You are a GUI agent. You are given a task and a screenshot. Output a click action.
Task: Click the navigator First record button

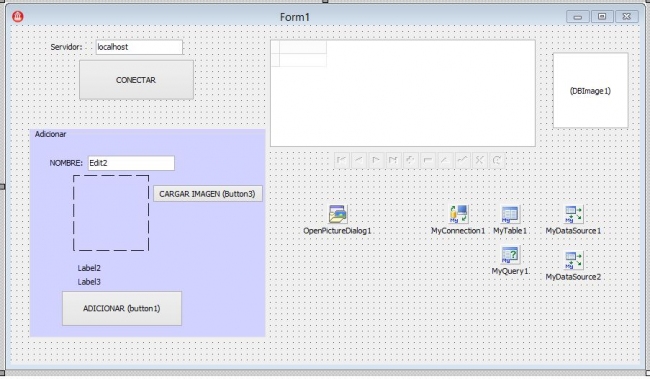(x=342, y=160)
